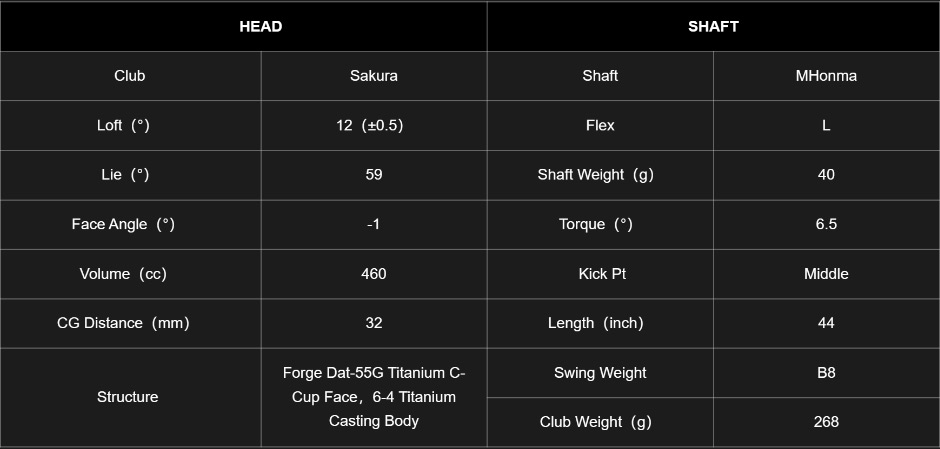Click the SHAFT column header
The image size is (940, 449).
(x=713, y=26)
